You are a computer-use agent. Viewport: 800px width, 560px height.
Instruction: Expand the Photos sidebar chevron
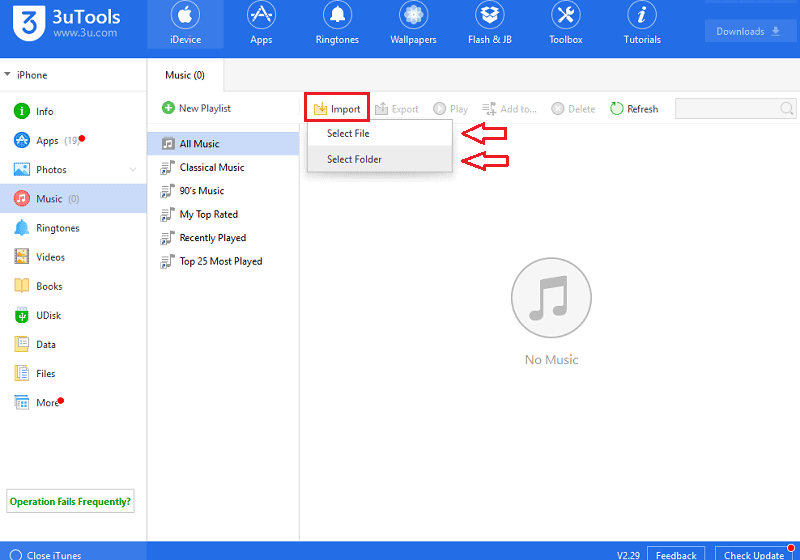tap(133, 170)
